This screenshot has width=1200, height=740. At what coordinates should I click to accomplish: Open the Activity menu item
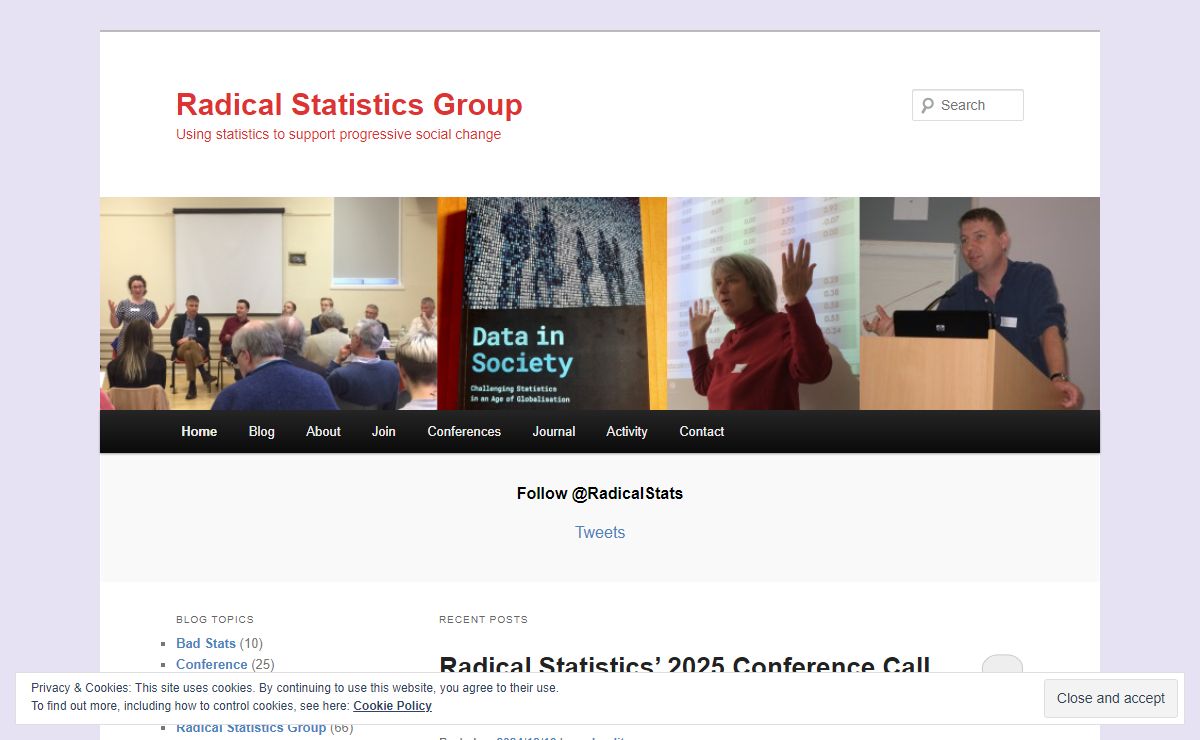(627, 432)
